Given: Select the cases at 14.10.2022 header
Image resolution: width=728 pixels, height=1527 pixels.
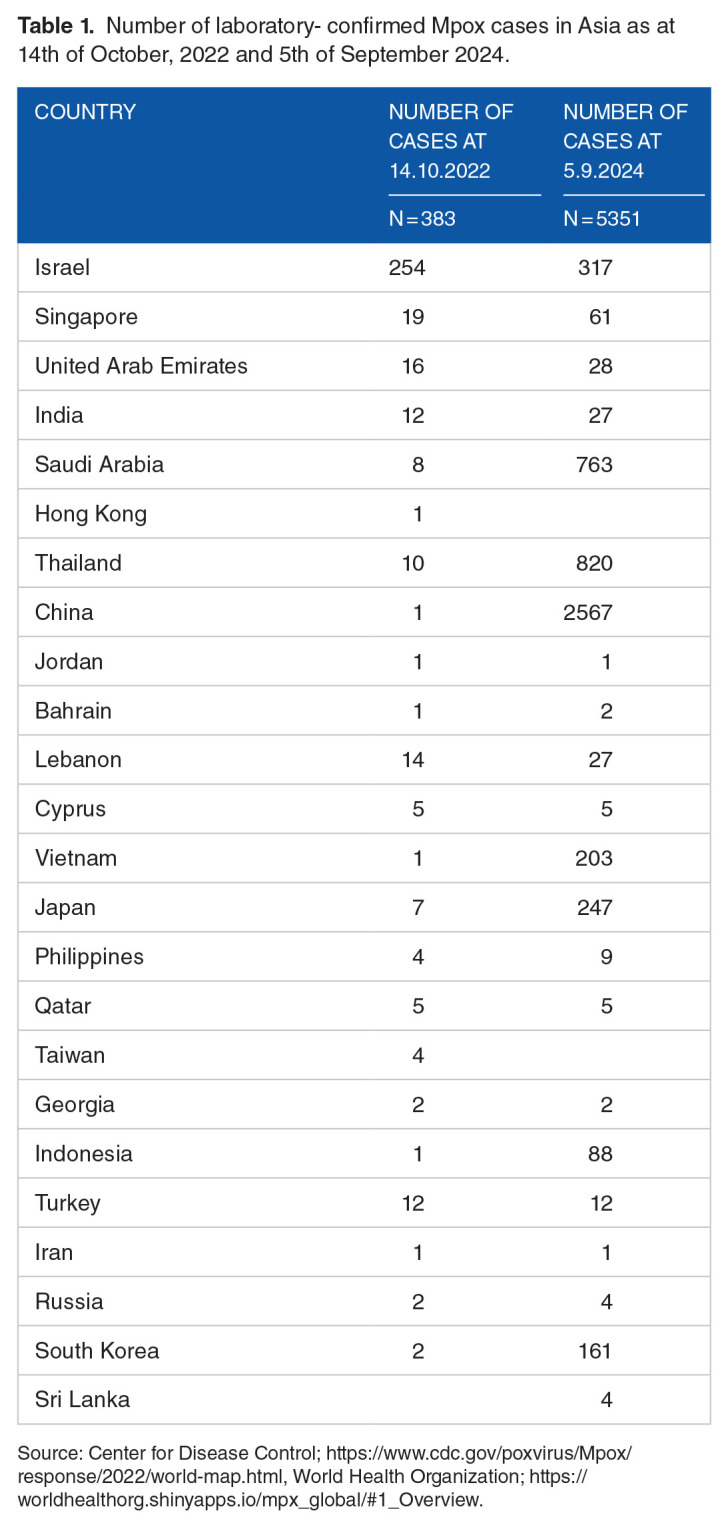Looking at the screenshot, I should pos(450,141).
